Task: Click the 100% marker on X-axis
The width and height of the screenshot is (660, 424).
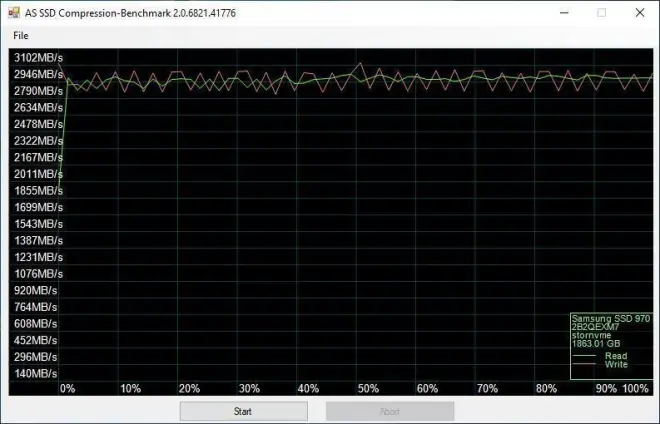Action: (636, 389)
